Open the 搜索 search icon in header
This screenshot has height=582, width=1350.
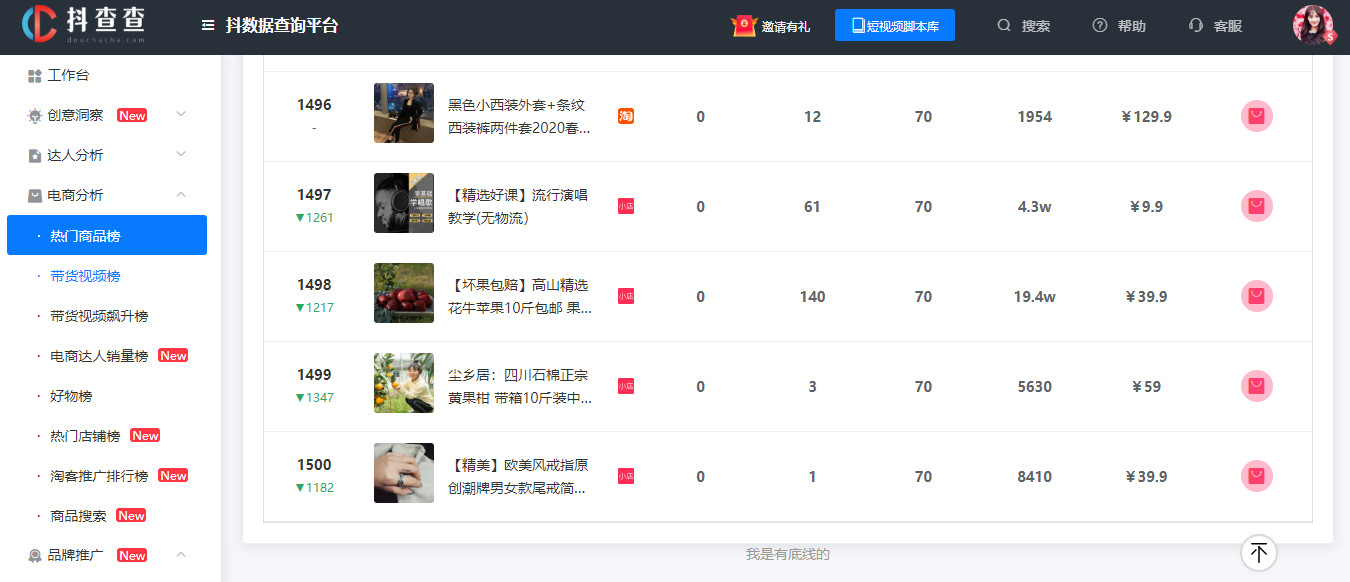coord(1004,26)
